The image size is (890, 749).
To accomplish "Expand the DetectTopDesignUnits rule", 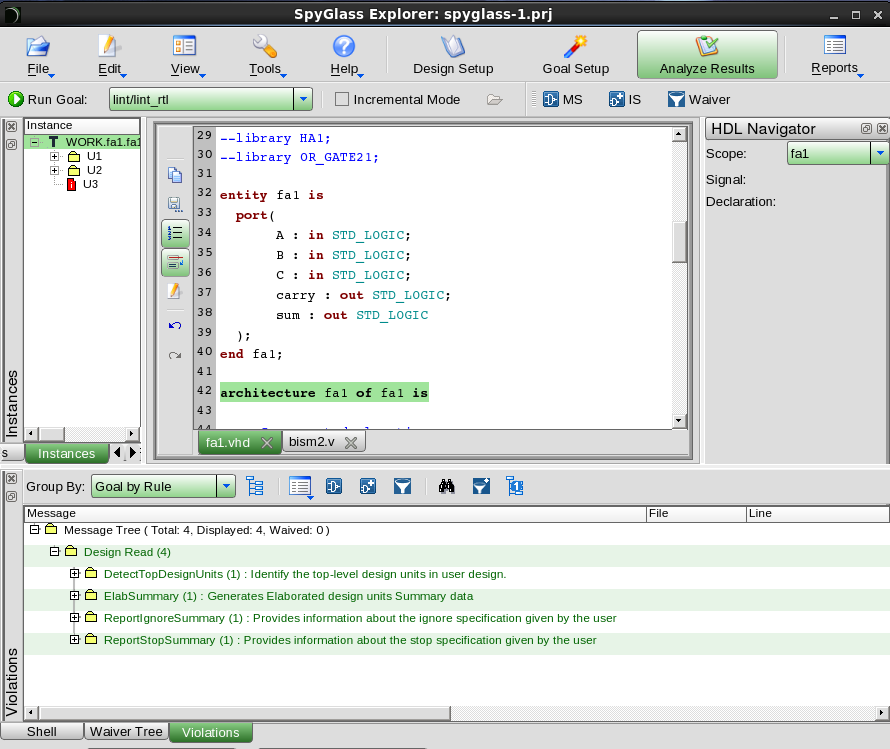I will (74, 574).
